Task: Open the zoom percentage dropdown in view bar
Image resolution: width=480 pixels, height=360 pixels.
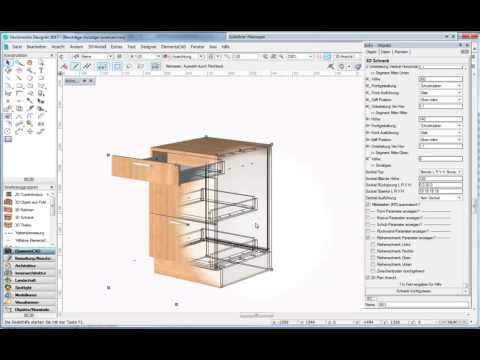Action: coord(300,57)
